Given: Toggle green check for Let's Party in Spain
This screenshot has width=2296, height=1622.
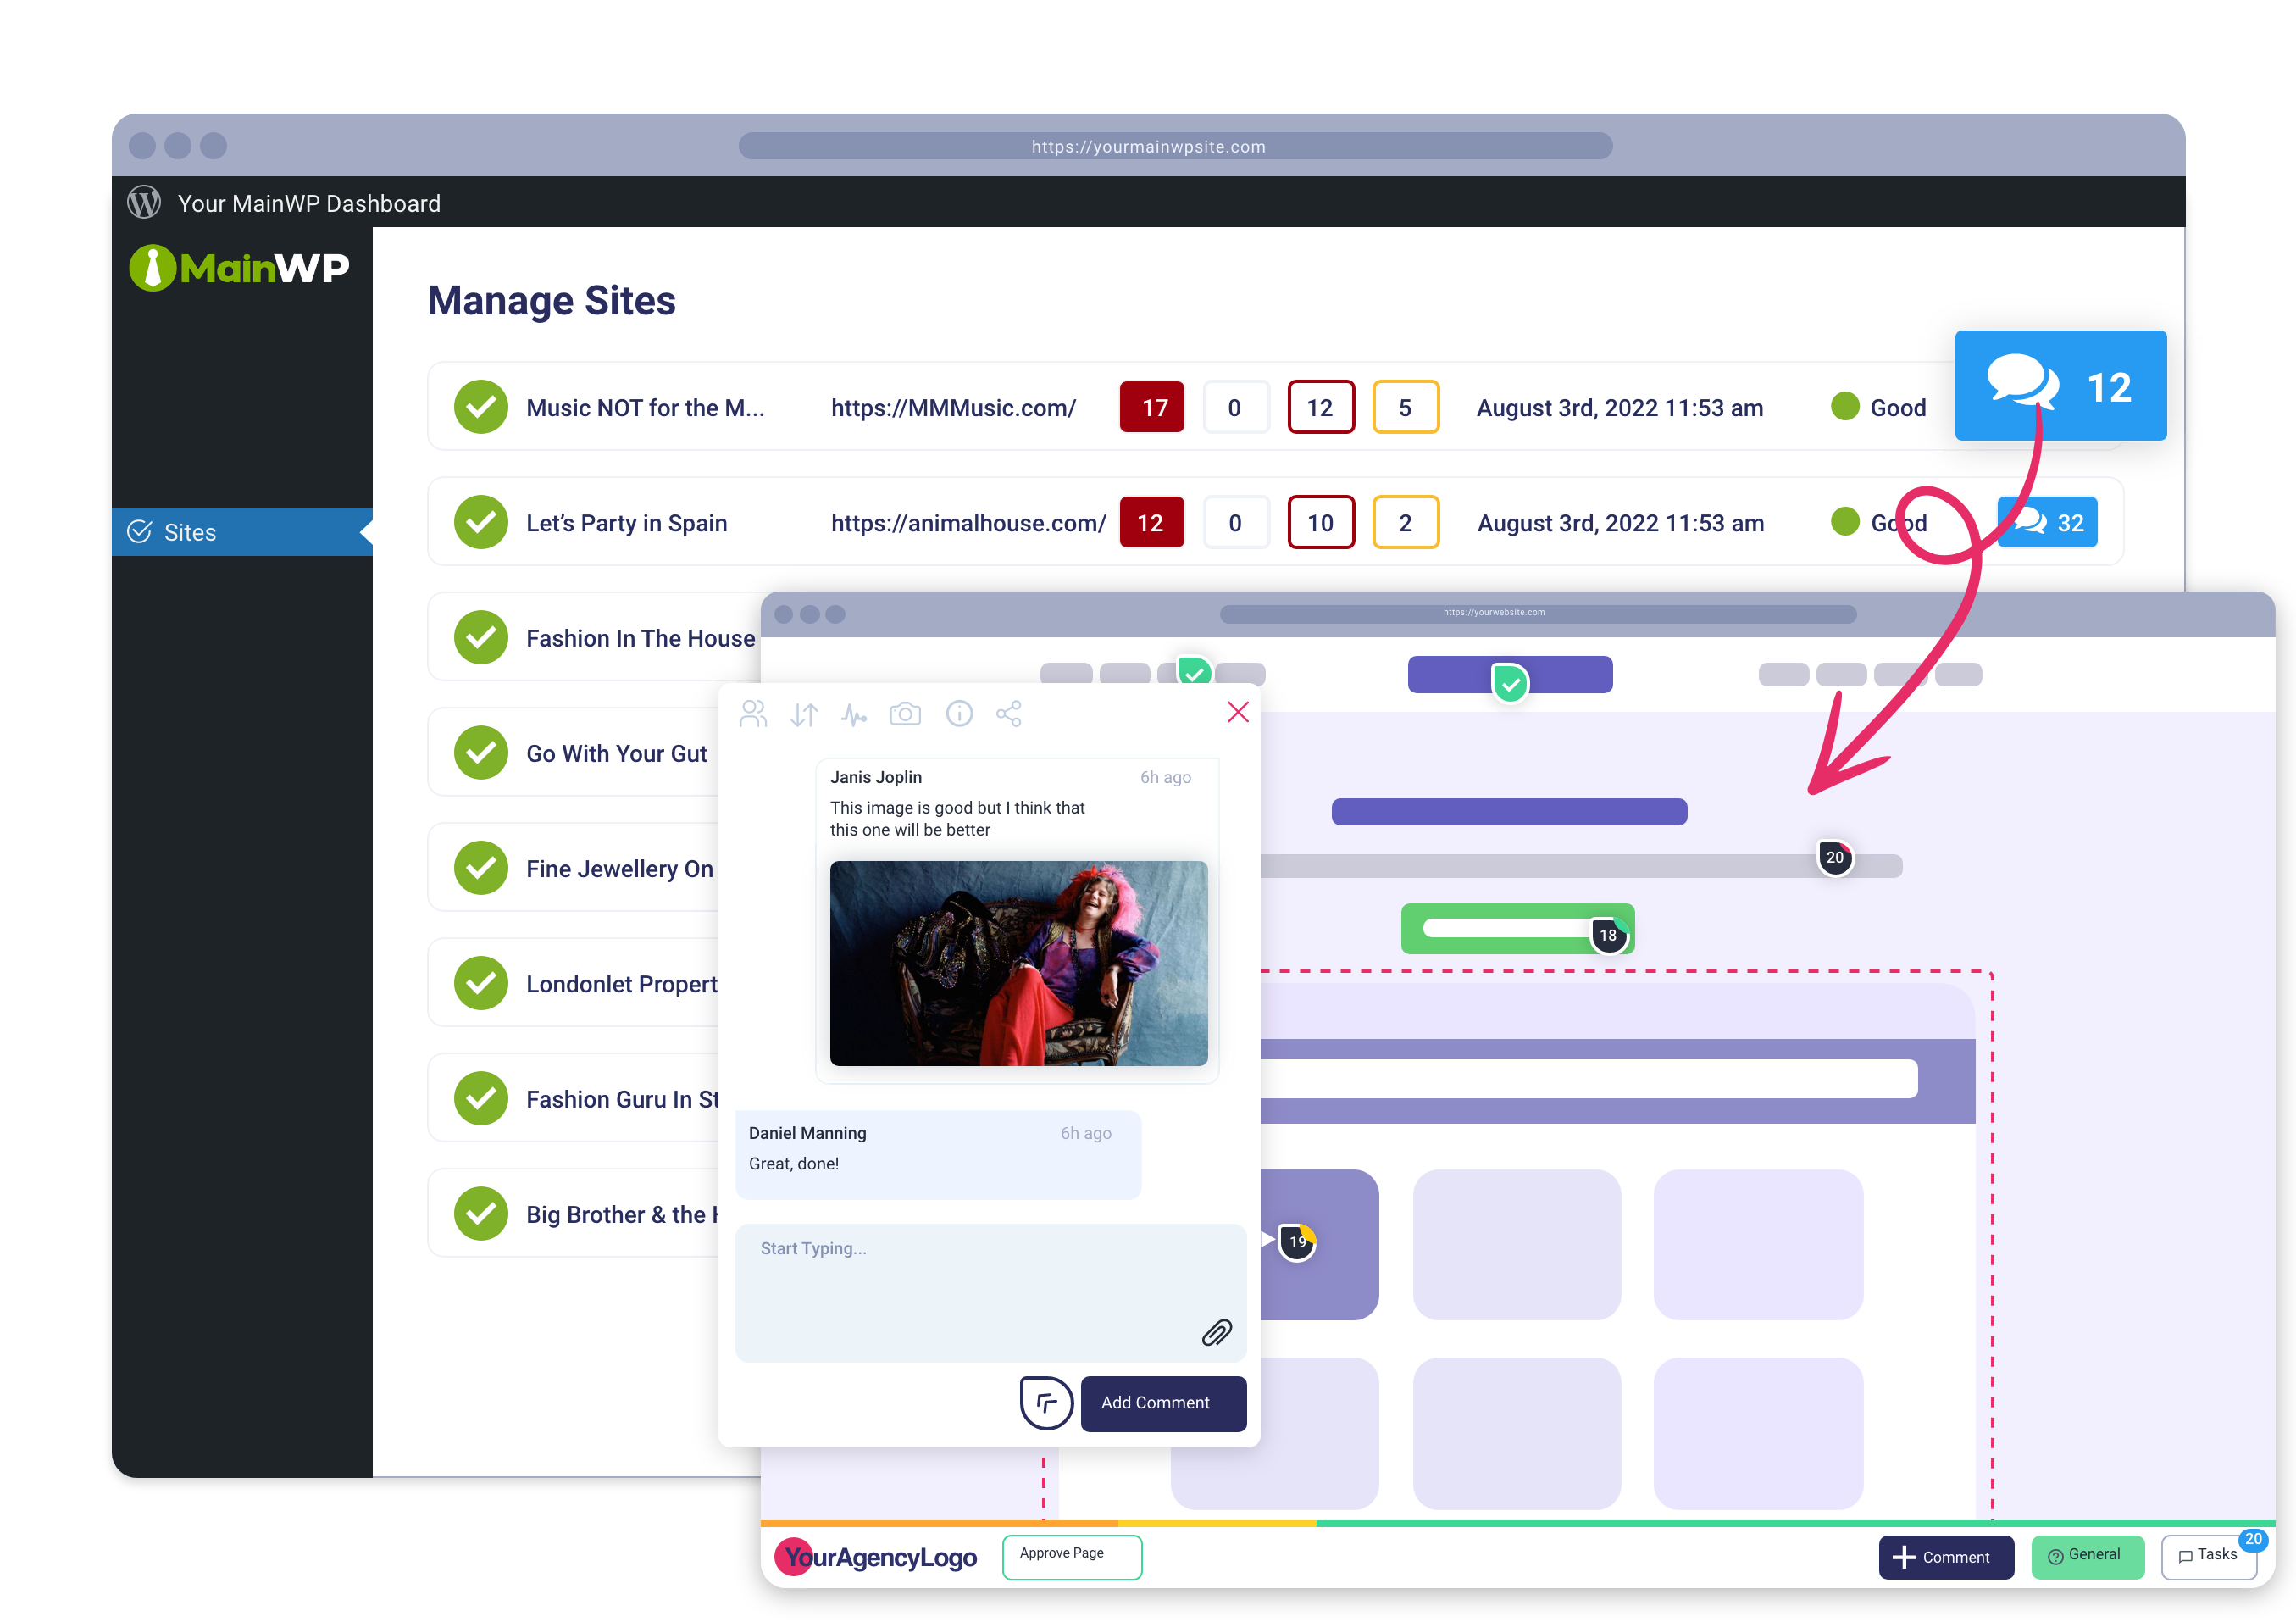Looking at the screenshot, I should [481, 522].
